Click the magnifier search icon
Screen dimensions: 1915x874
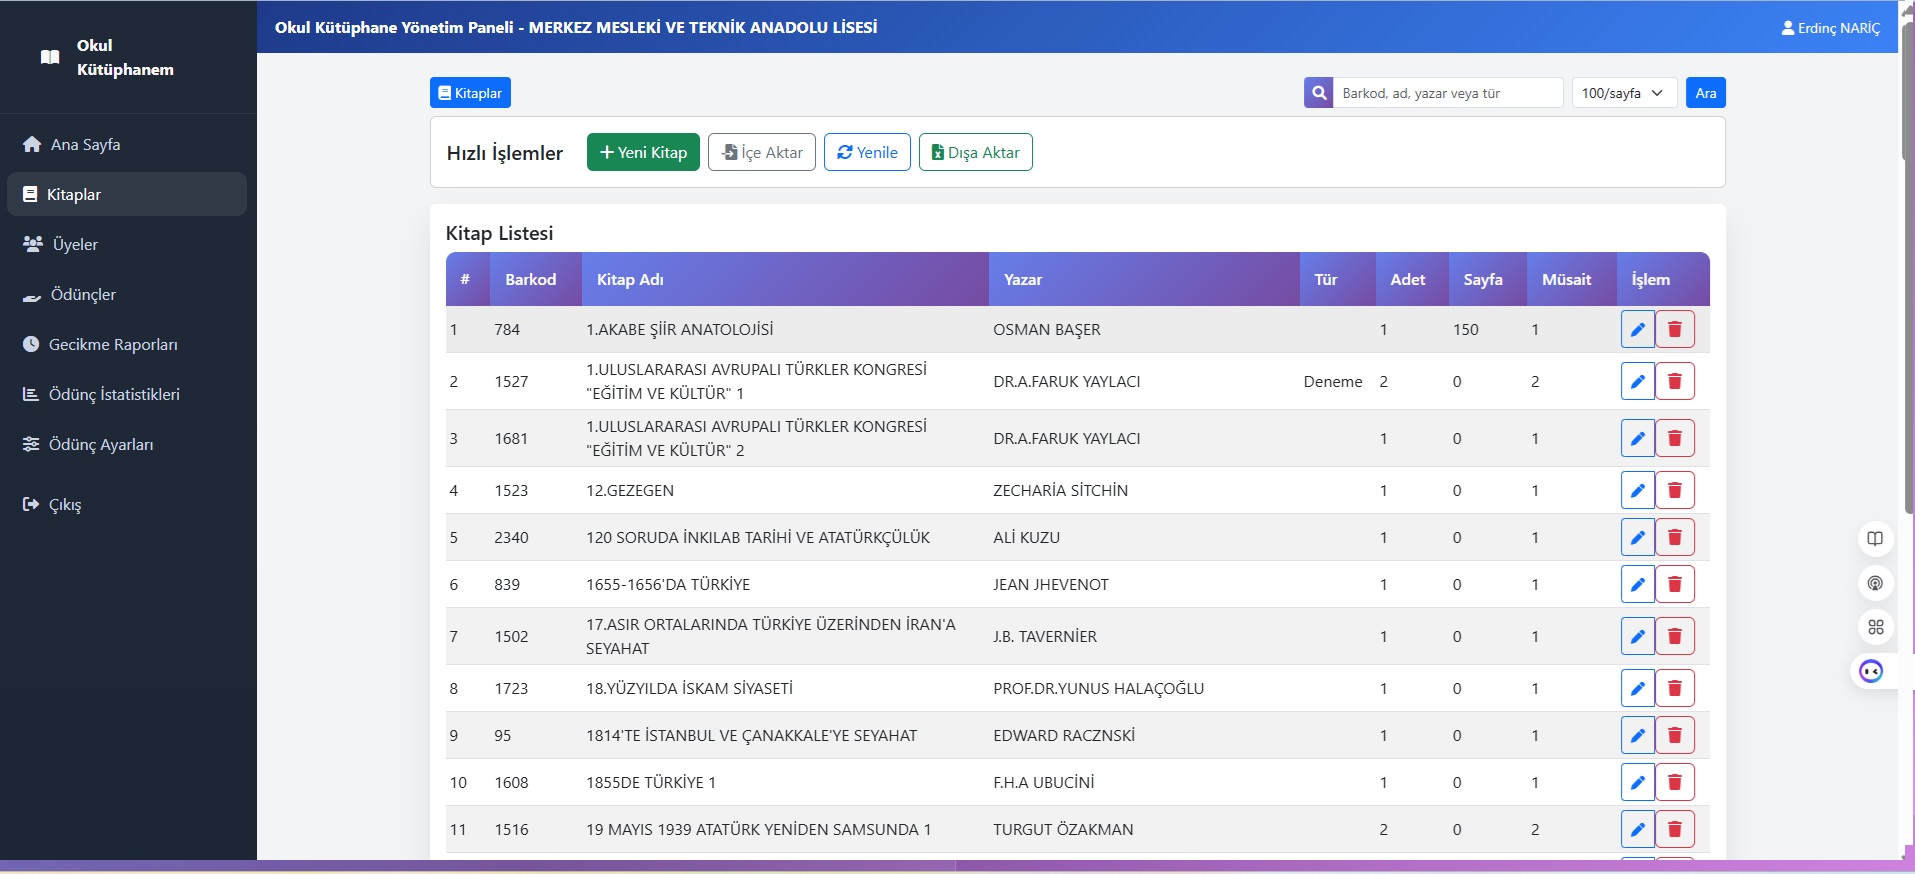[x=1319, y=93]
